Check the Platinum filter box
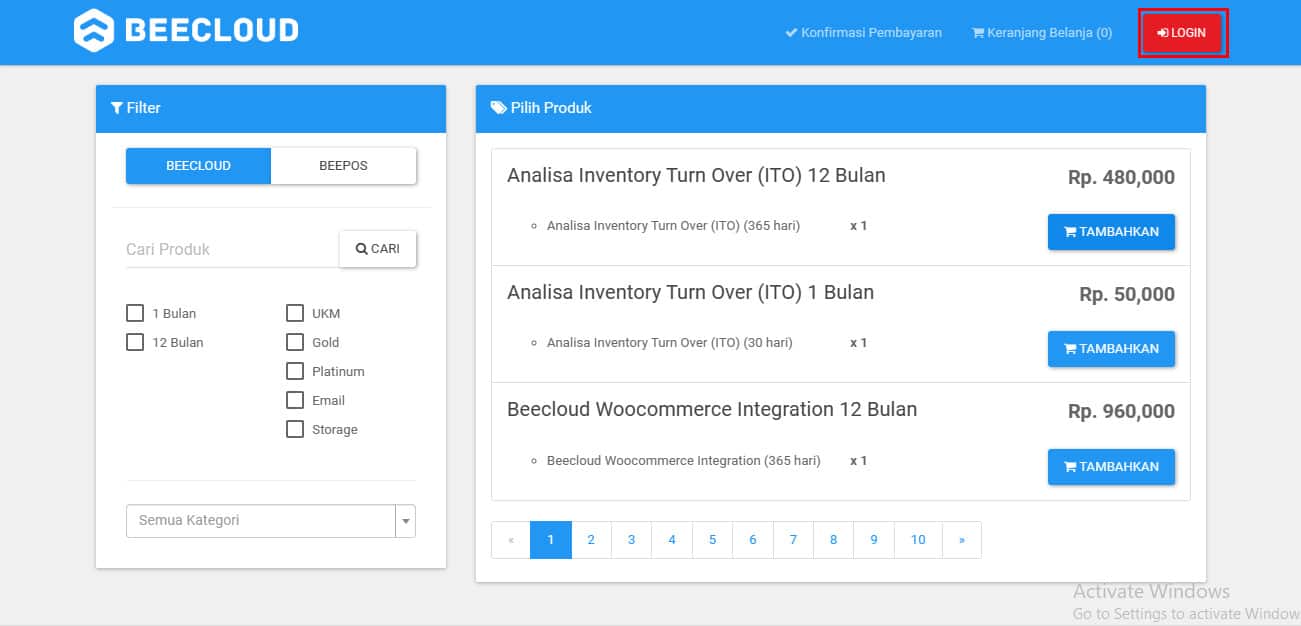1301x626 pixels. [295, 371]
